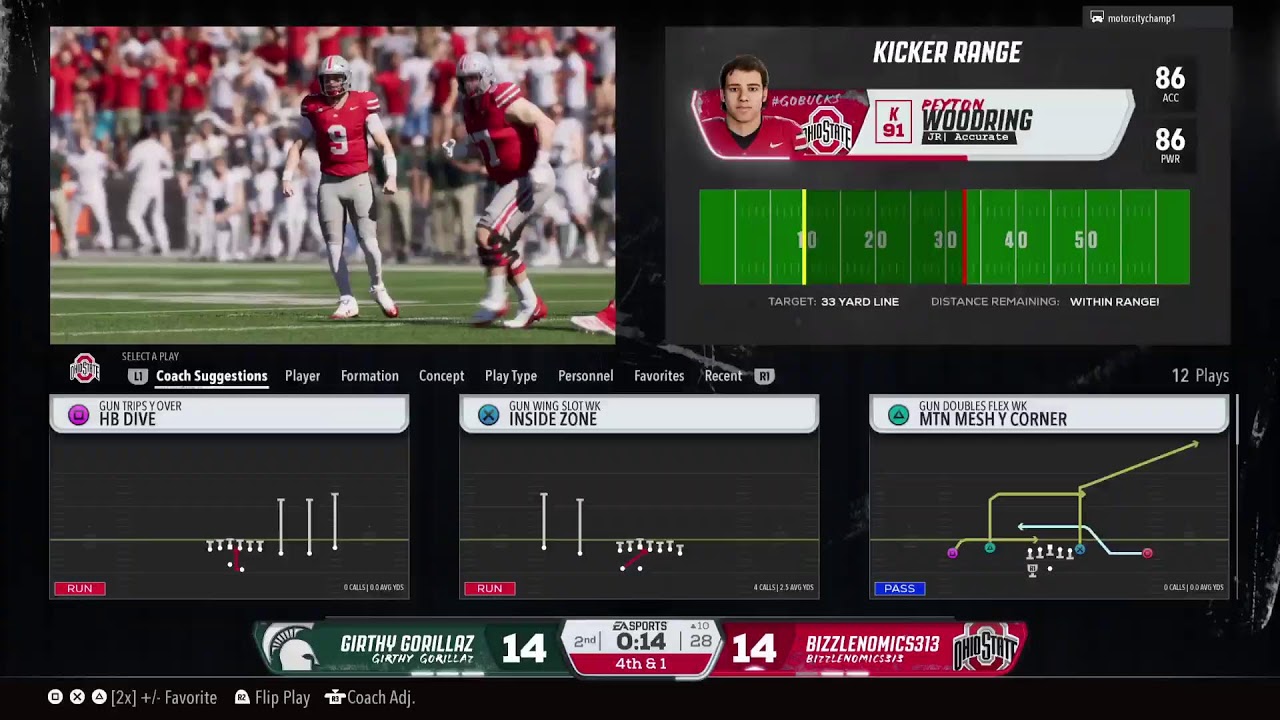
Task: Click the motorcitychamp1 username
Action: point(1141,18)
